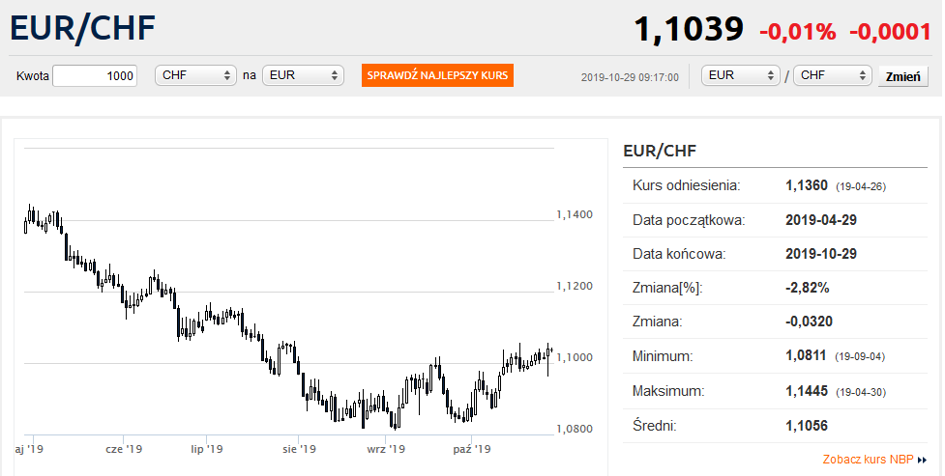Image resolution: width=945 pixels, height=476 pixels.
Task: Click the wrz '19 marker on chart axis
Action: pyautogui.click(x=386, y=449)
